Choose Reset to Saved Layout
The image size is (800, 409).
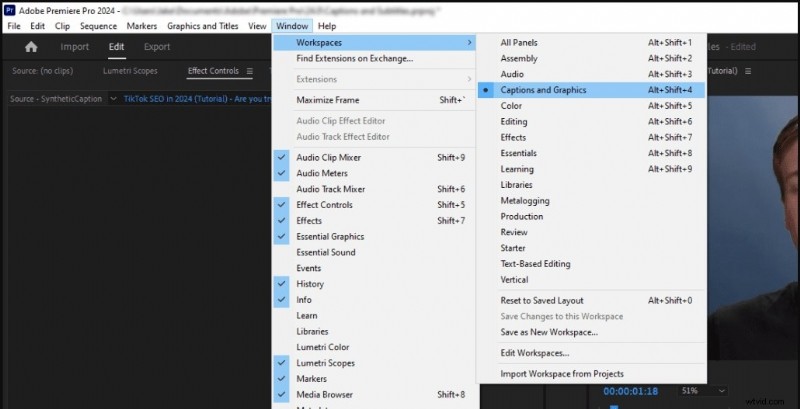[x=591, y=301]
